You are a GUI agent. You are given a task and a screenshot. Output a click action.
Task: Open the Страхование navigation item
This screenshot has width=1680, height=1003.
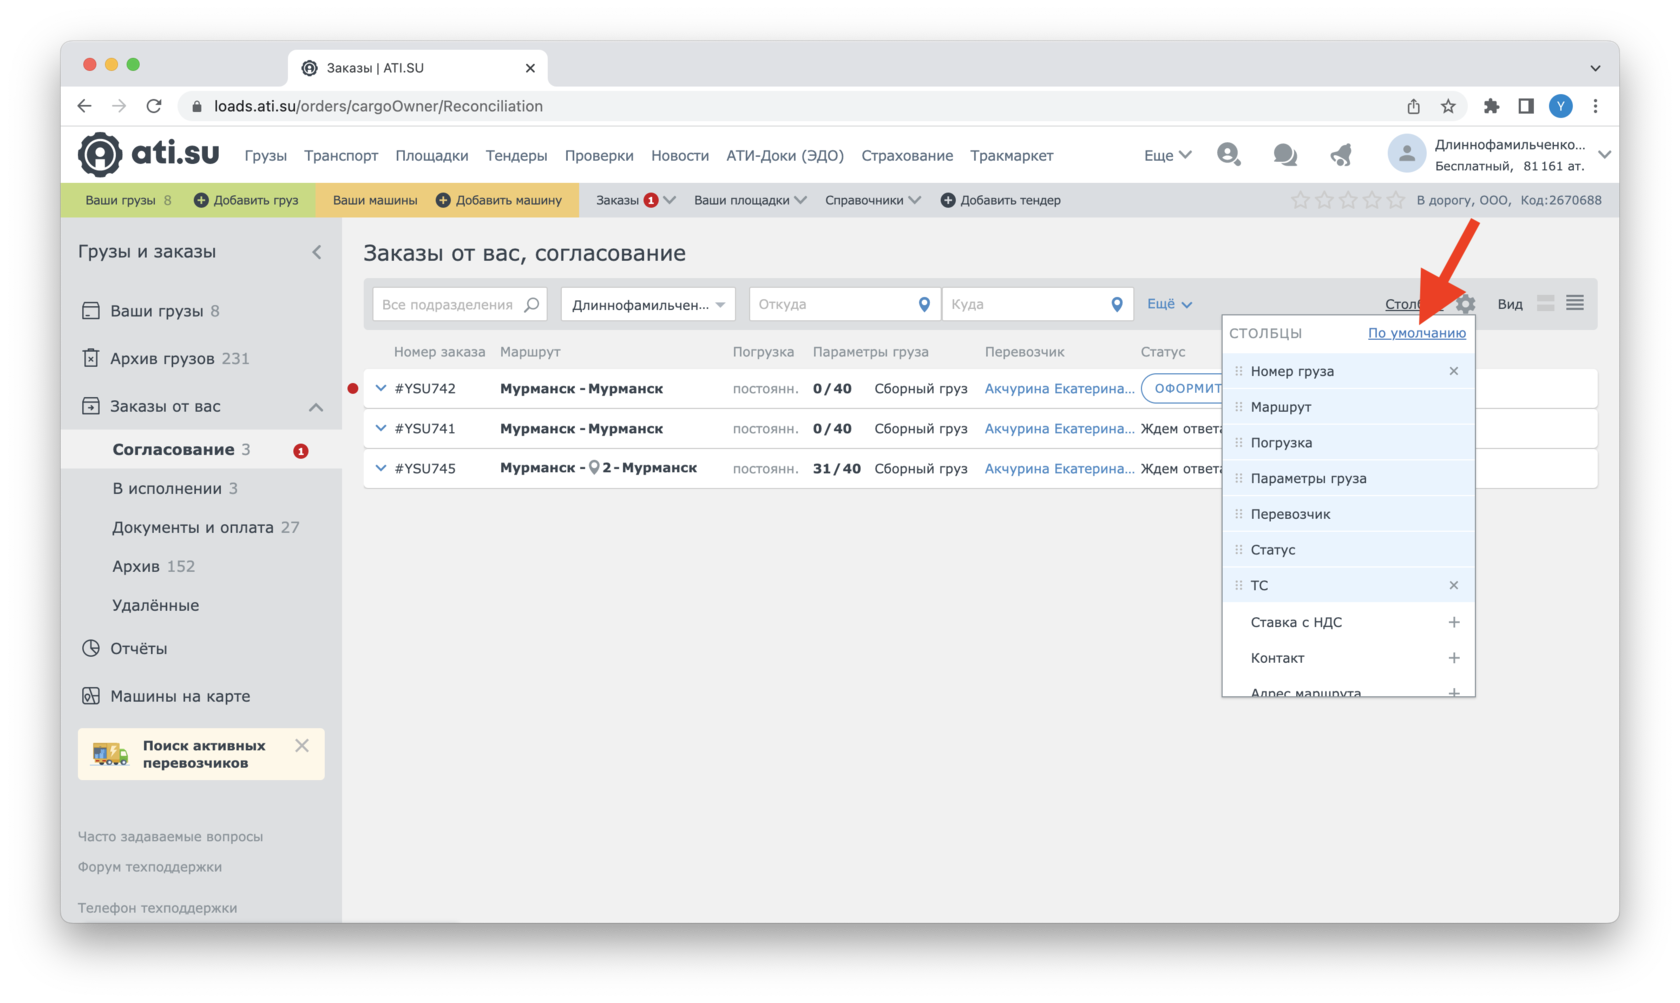pos(907,155)
